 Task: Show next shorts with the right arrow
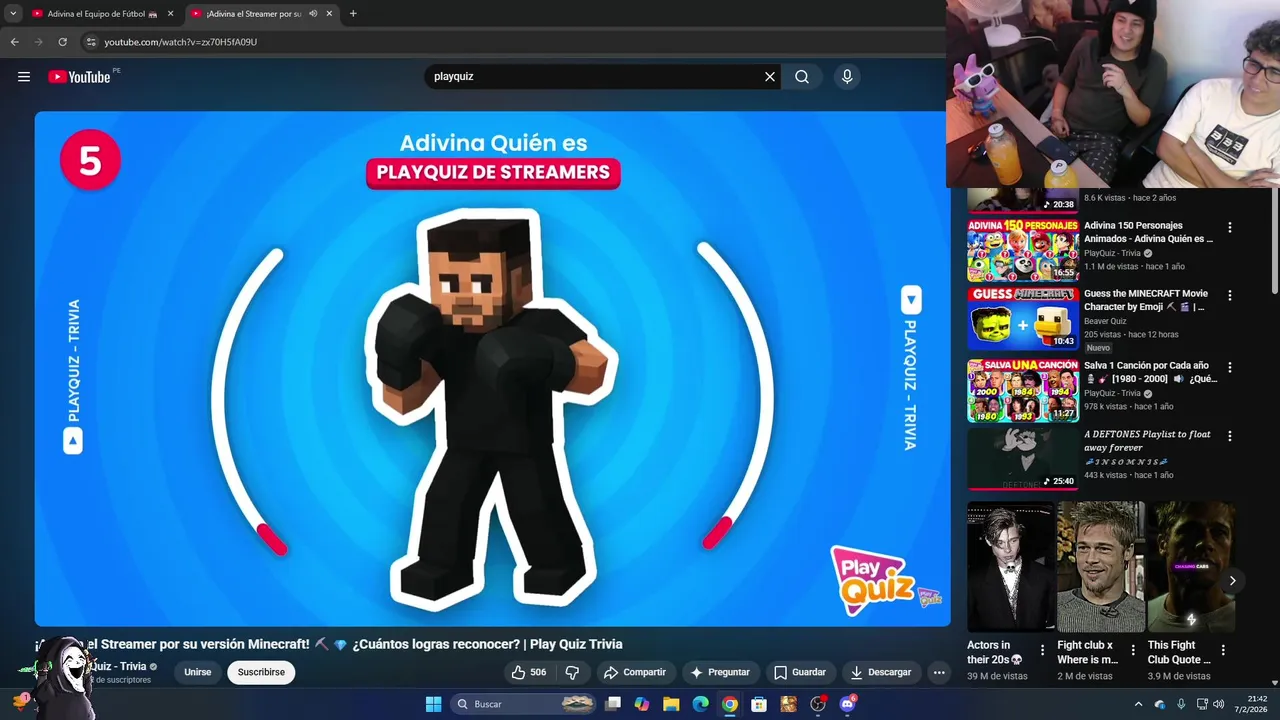click(1232, 580)
